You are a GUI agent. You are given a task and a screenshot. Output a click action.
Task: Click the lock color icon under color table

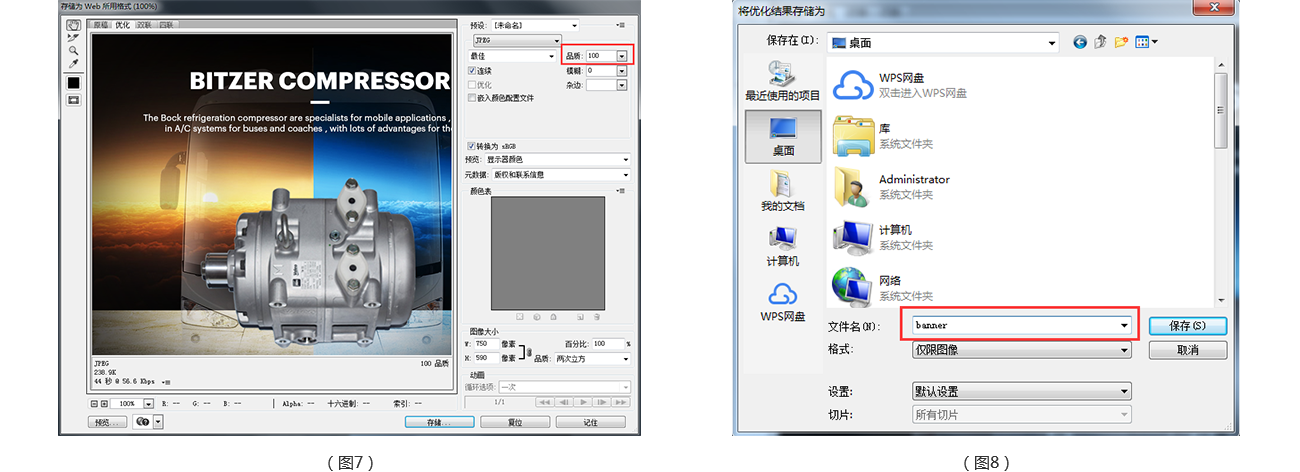552,317
